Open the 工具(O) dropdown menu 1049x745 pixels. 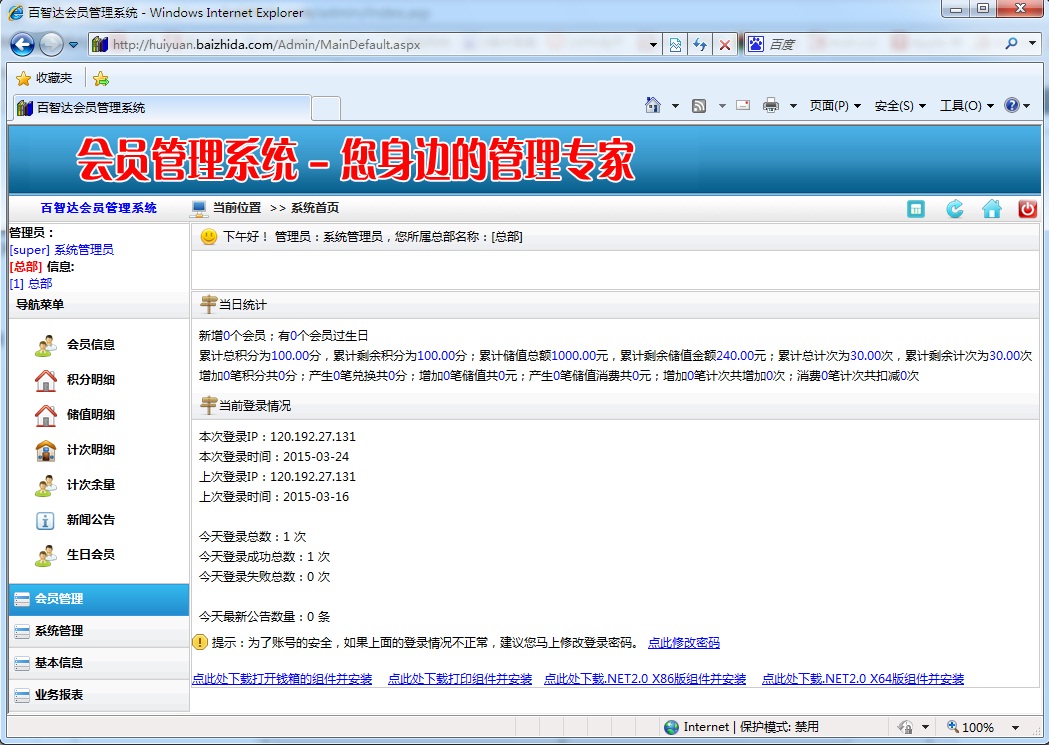pyautogui.click(x=966, y=106)
